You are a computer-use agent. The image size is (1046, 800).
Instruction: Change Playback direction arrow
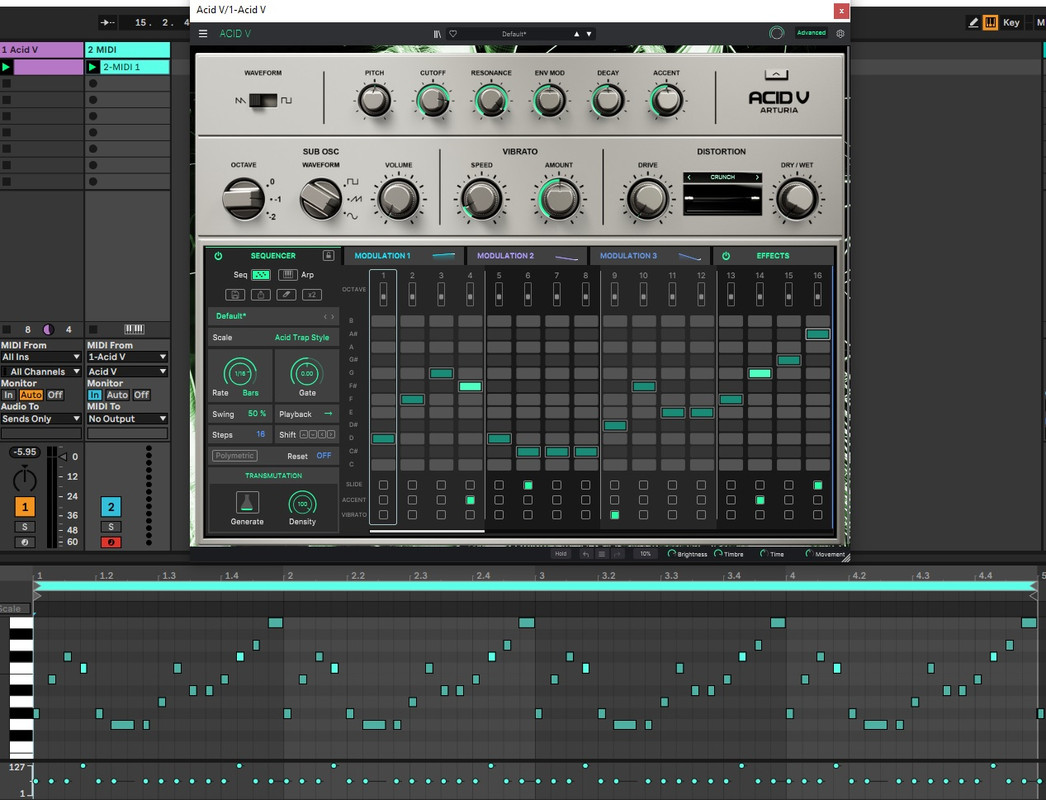[328, 414]
